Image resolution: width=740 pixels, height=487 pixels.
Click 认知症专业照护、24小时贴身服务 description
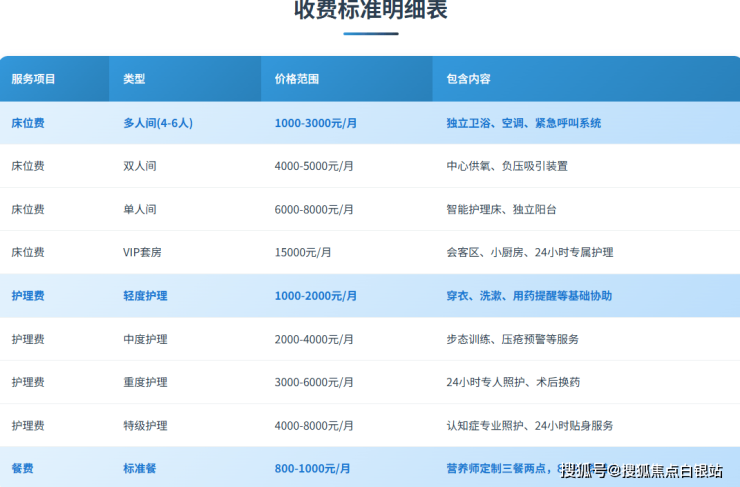tap(530, 425)
